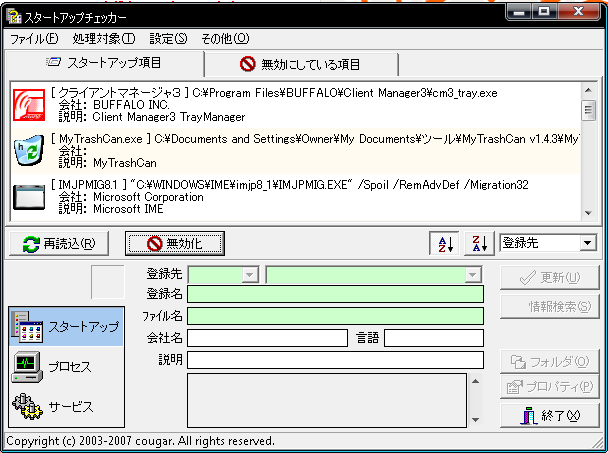Click the プロパティ(P) button
The image size is (608, 453).
tap(550, 386)
